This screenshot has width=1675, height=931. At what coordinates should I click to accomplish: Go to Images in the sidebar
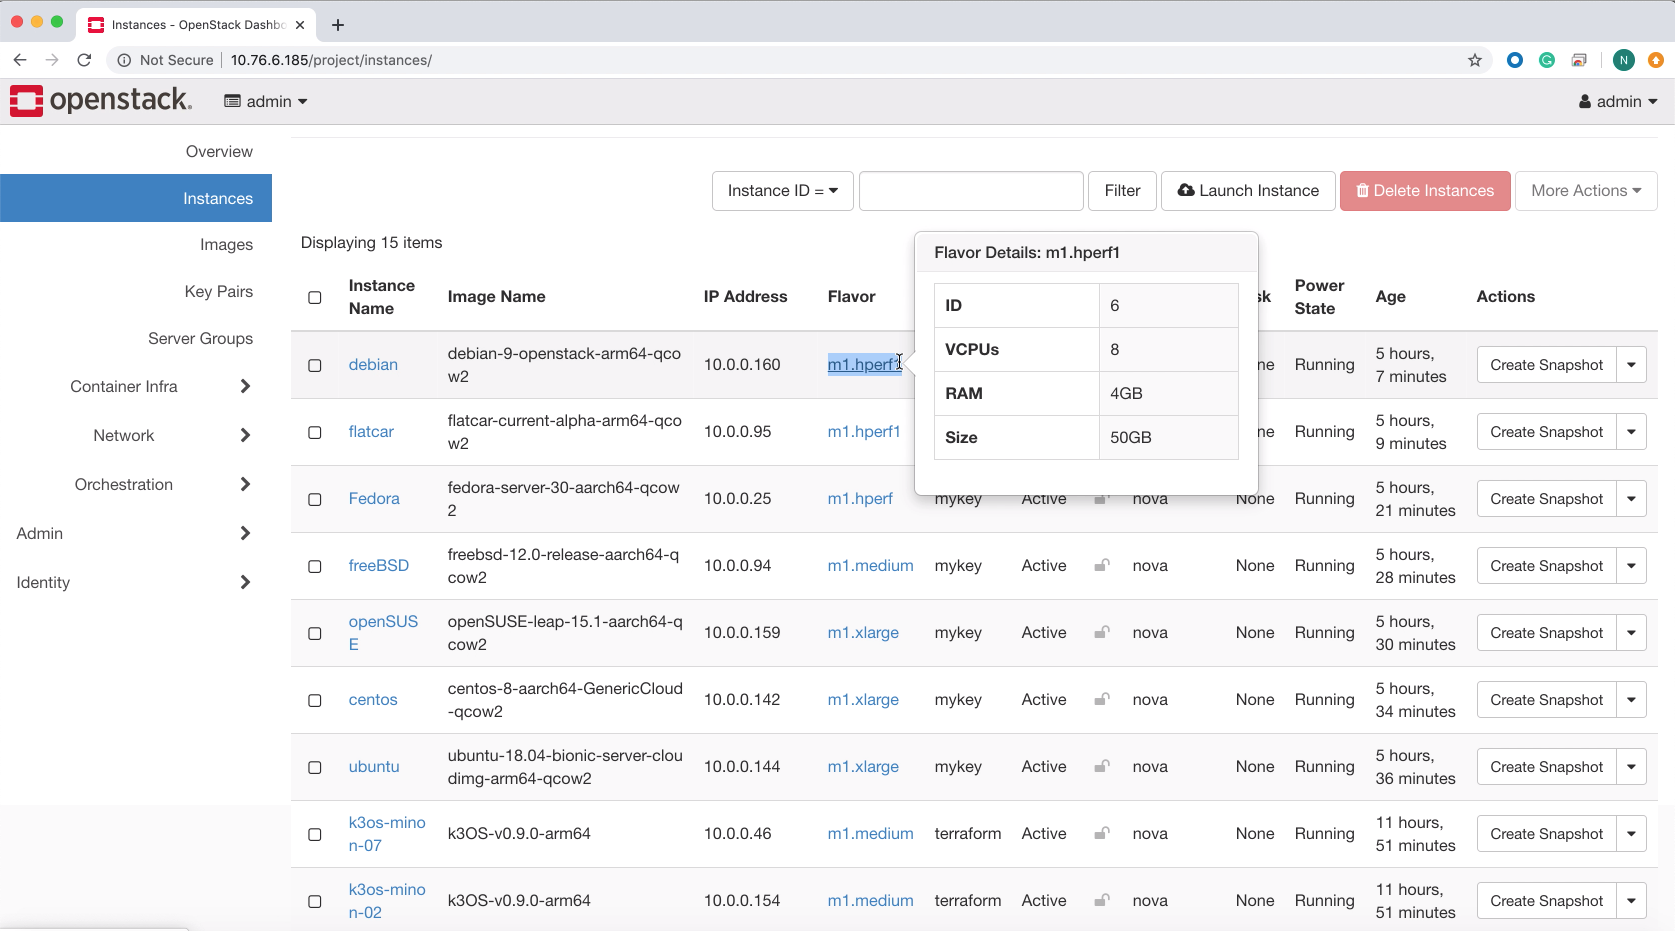[x=226, y=245]
